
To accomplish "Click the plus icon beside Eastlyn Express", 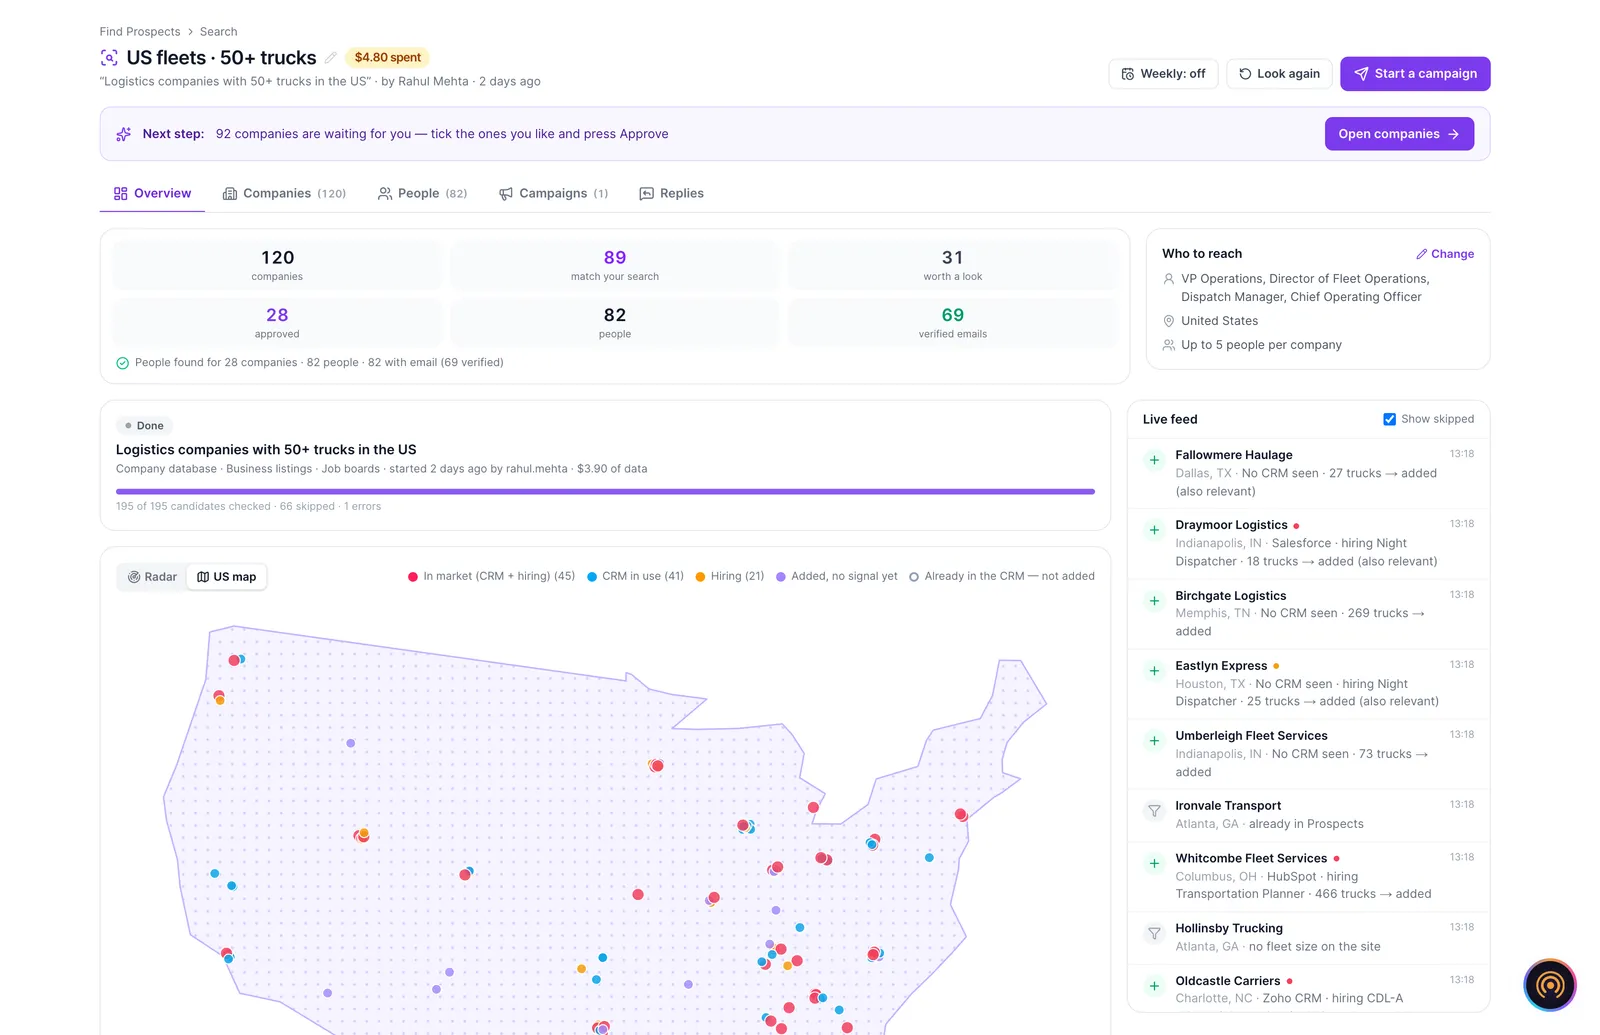I will click(1154, 671).
